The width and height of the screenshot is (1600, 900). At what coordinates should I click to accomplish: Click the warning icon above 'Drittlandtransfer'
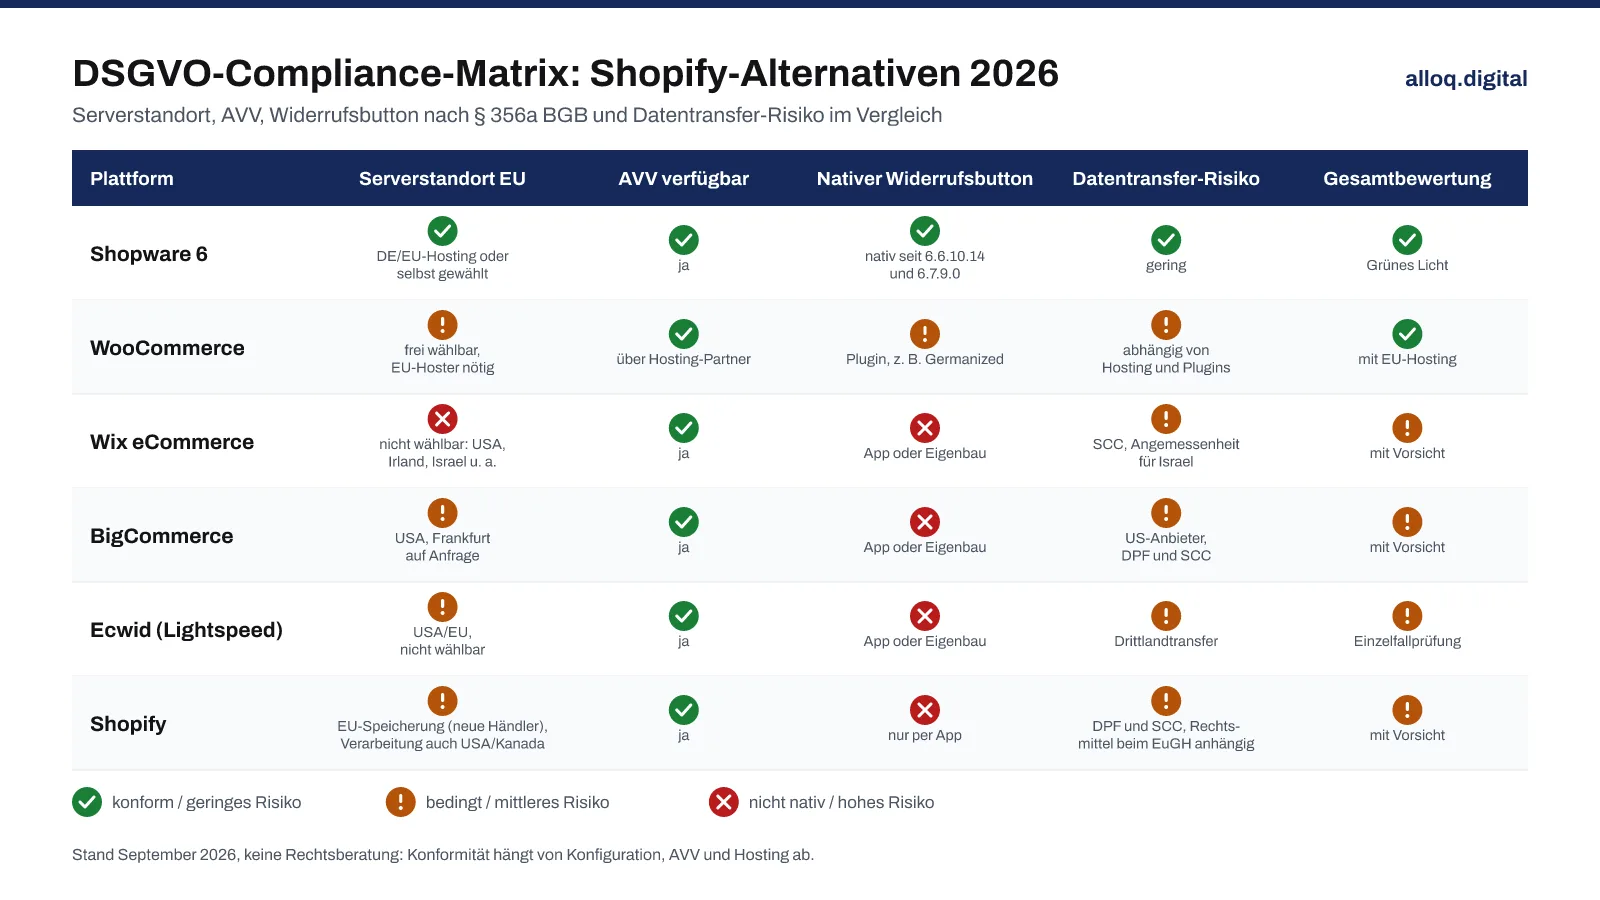pos(1166,616)
